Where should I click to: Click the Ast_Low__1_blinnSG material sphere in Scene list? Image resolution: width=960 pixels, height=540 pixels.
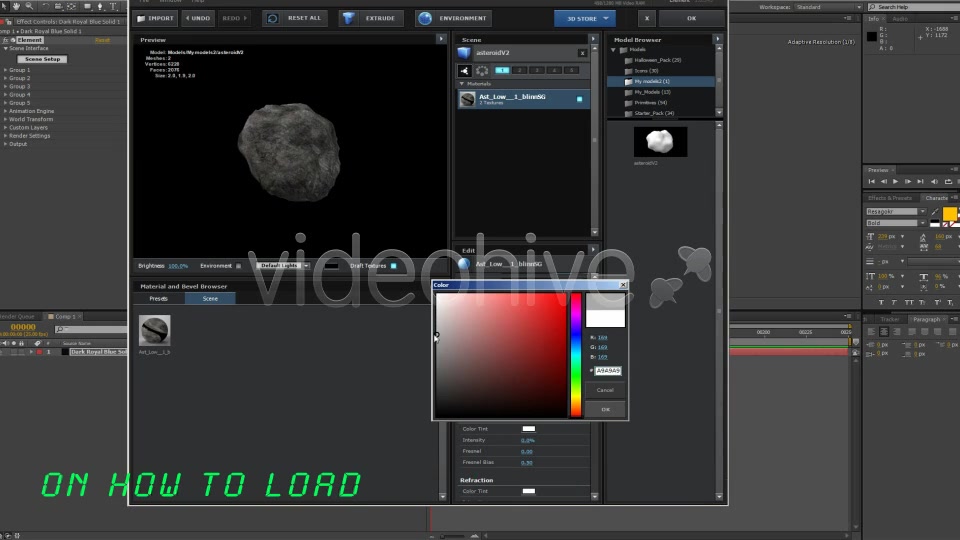tap(467, 99)
